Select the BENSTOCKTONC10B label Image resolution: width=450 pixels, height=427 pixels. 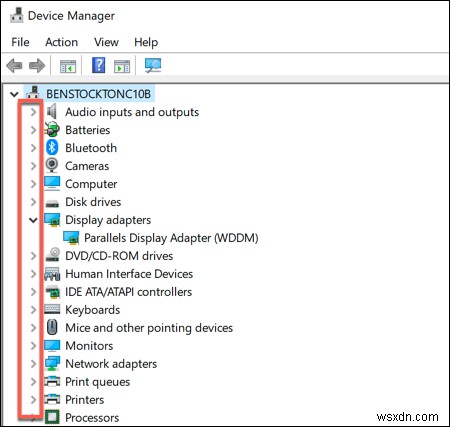pyautogui.click(x=99, y=94)
